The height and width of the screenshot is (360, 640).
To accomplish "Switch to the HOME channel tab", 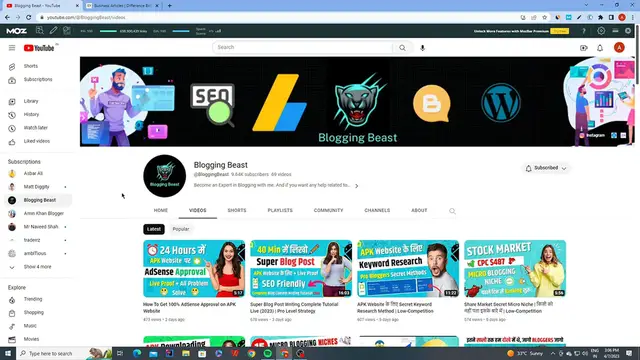I will 161,211.
